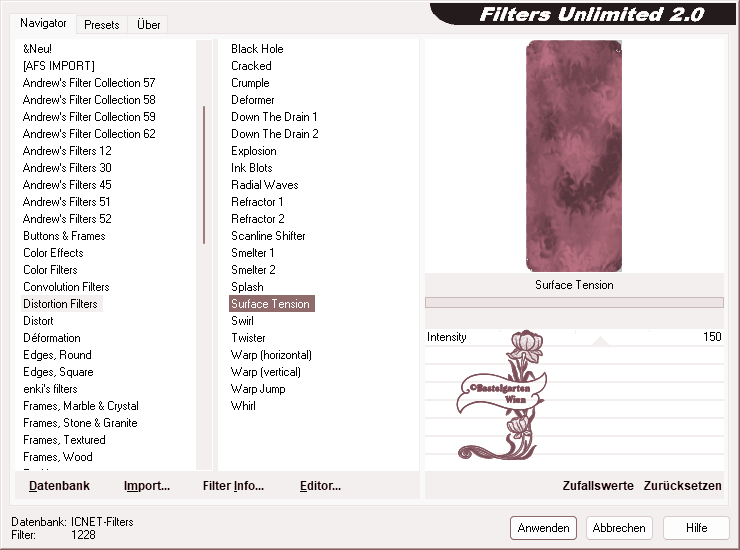Open Hilfe help button

pyautogui.click(x=696, y=528)
